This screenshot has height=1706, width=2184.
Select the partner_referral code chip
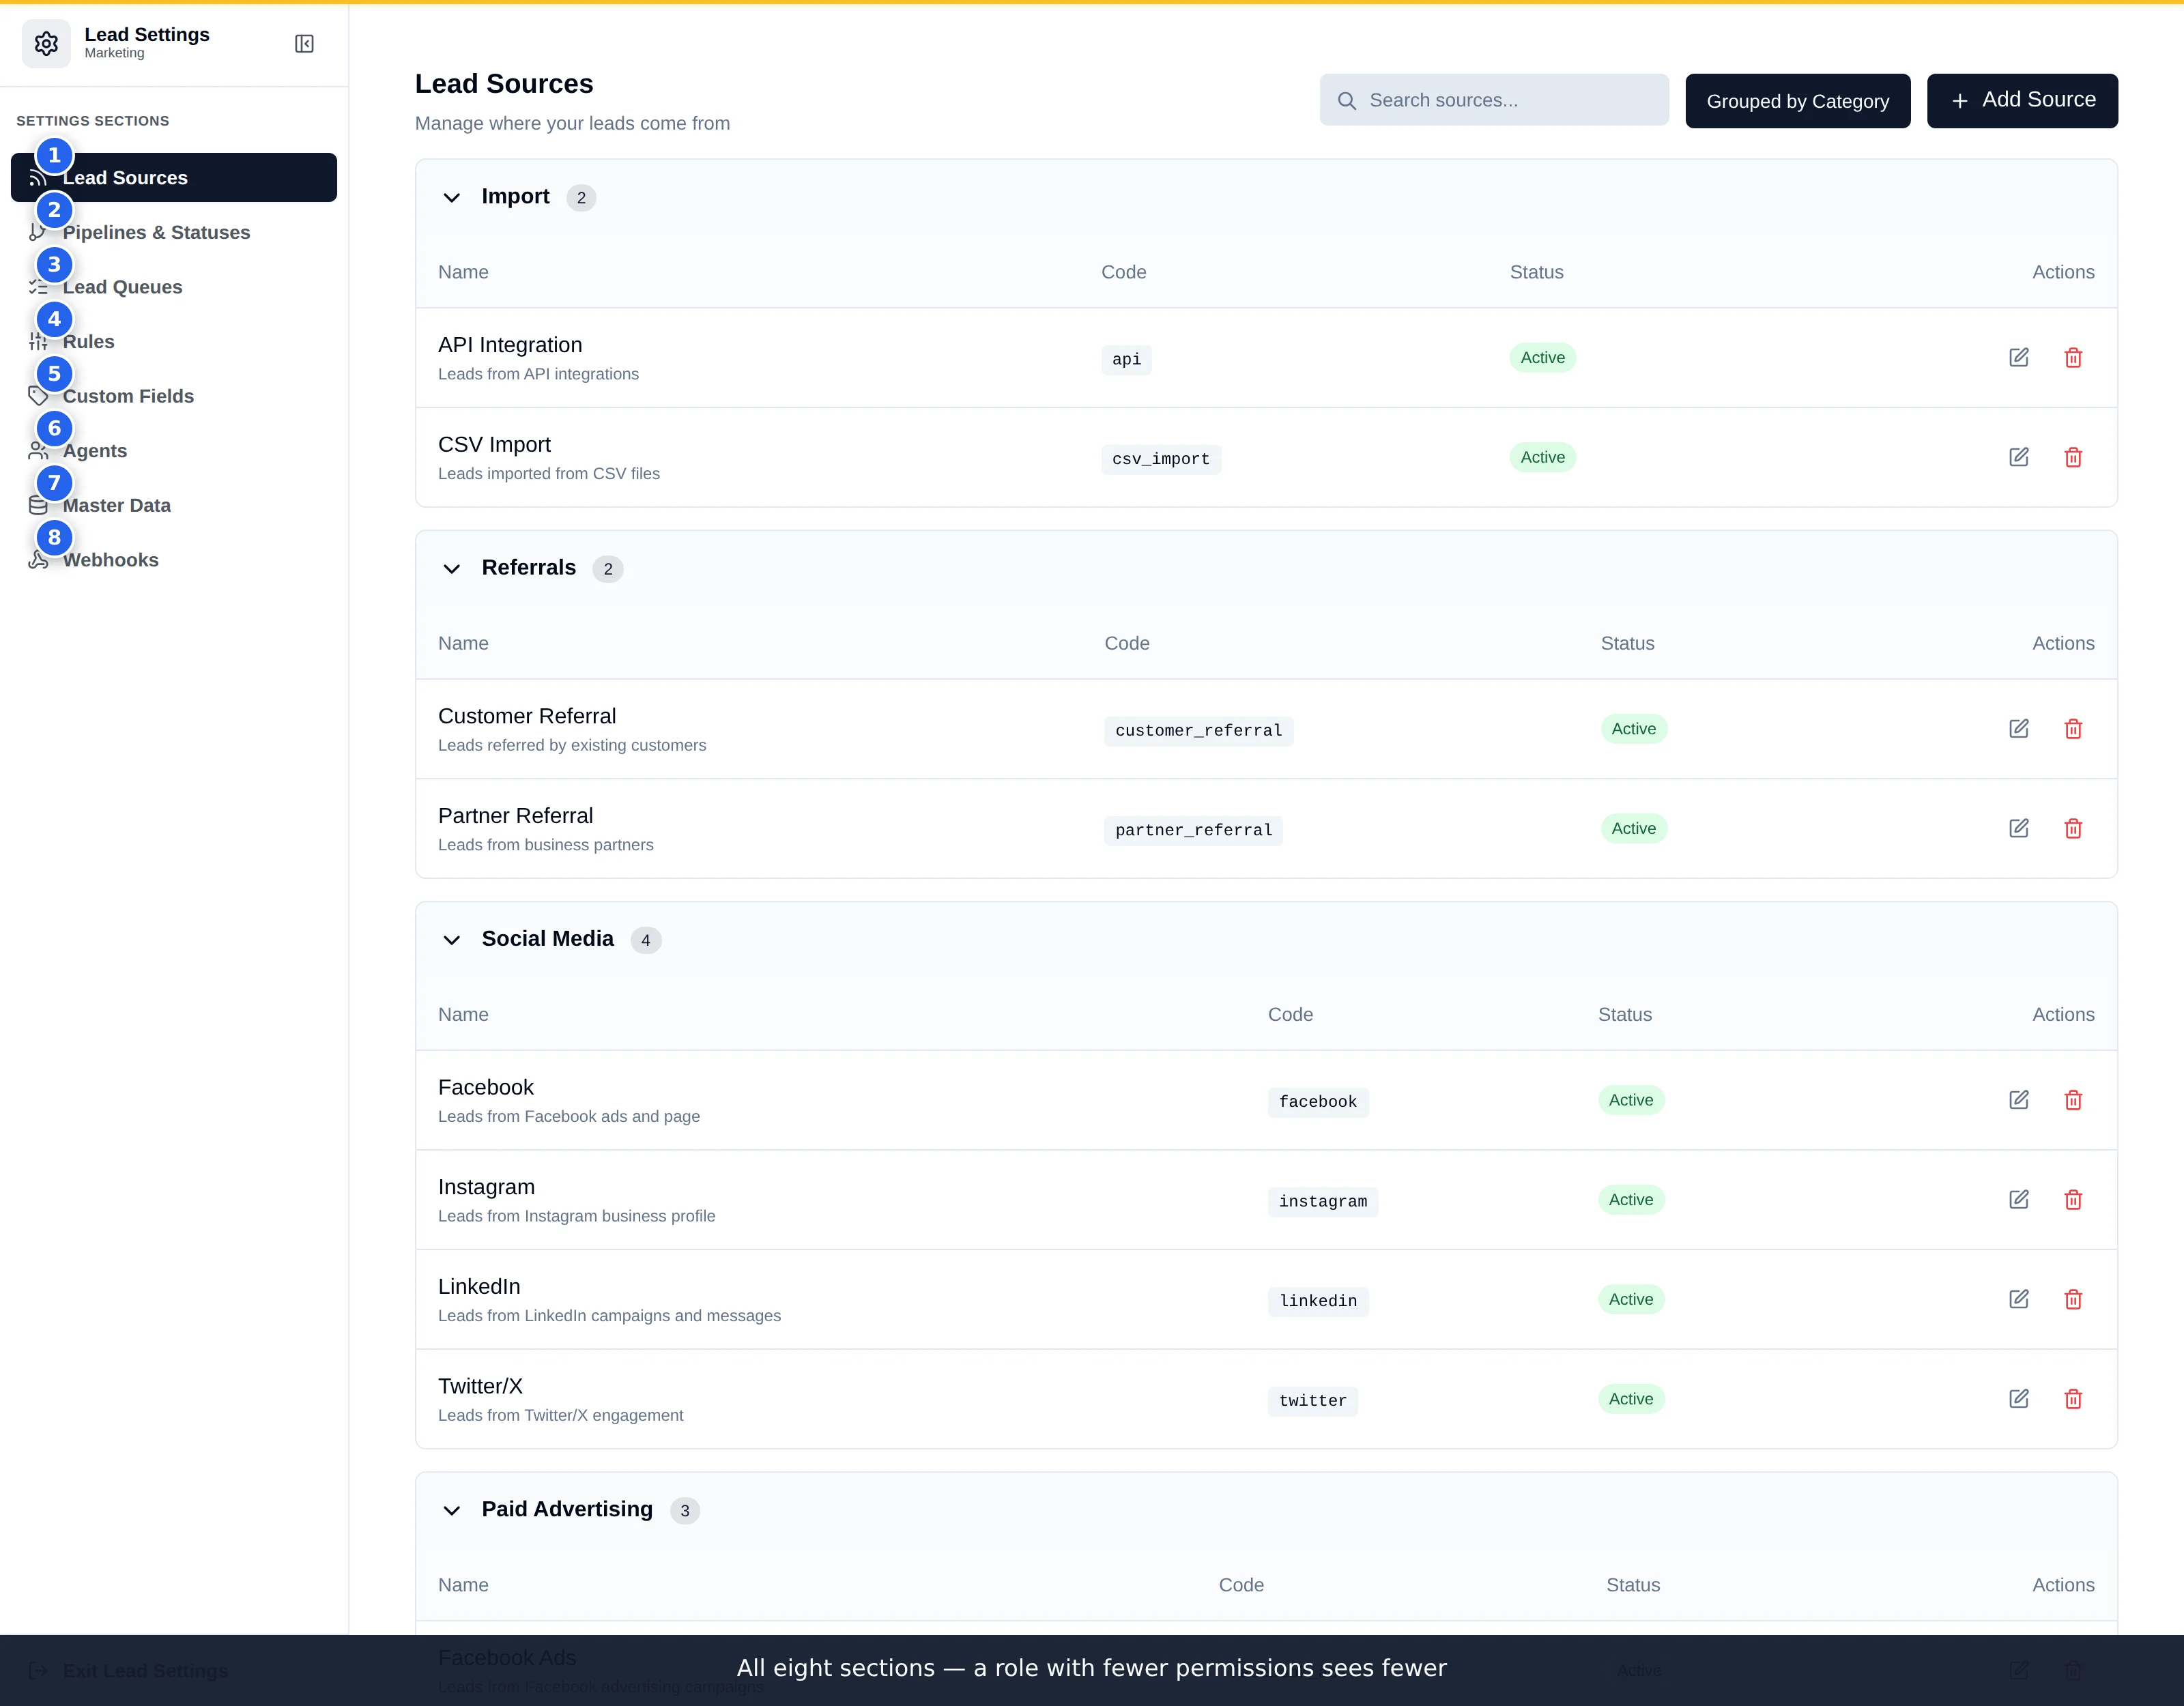tap(1193, 830)
